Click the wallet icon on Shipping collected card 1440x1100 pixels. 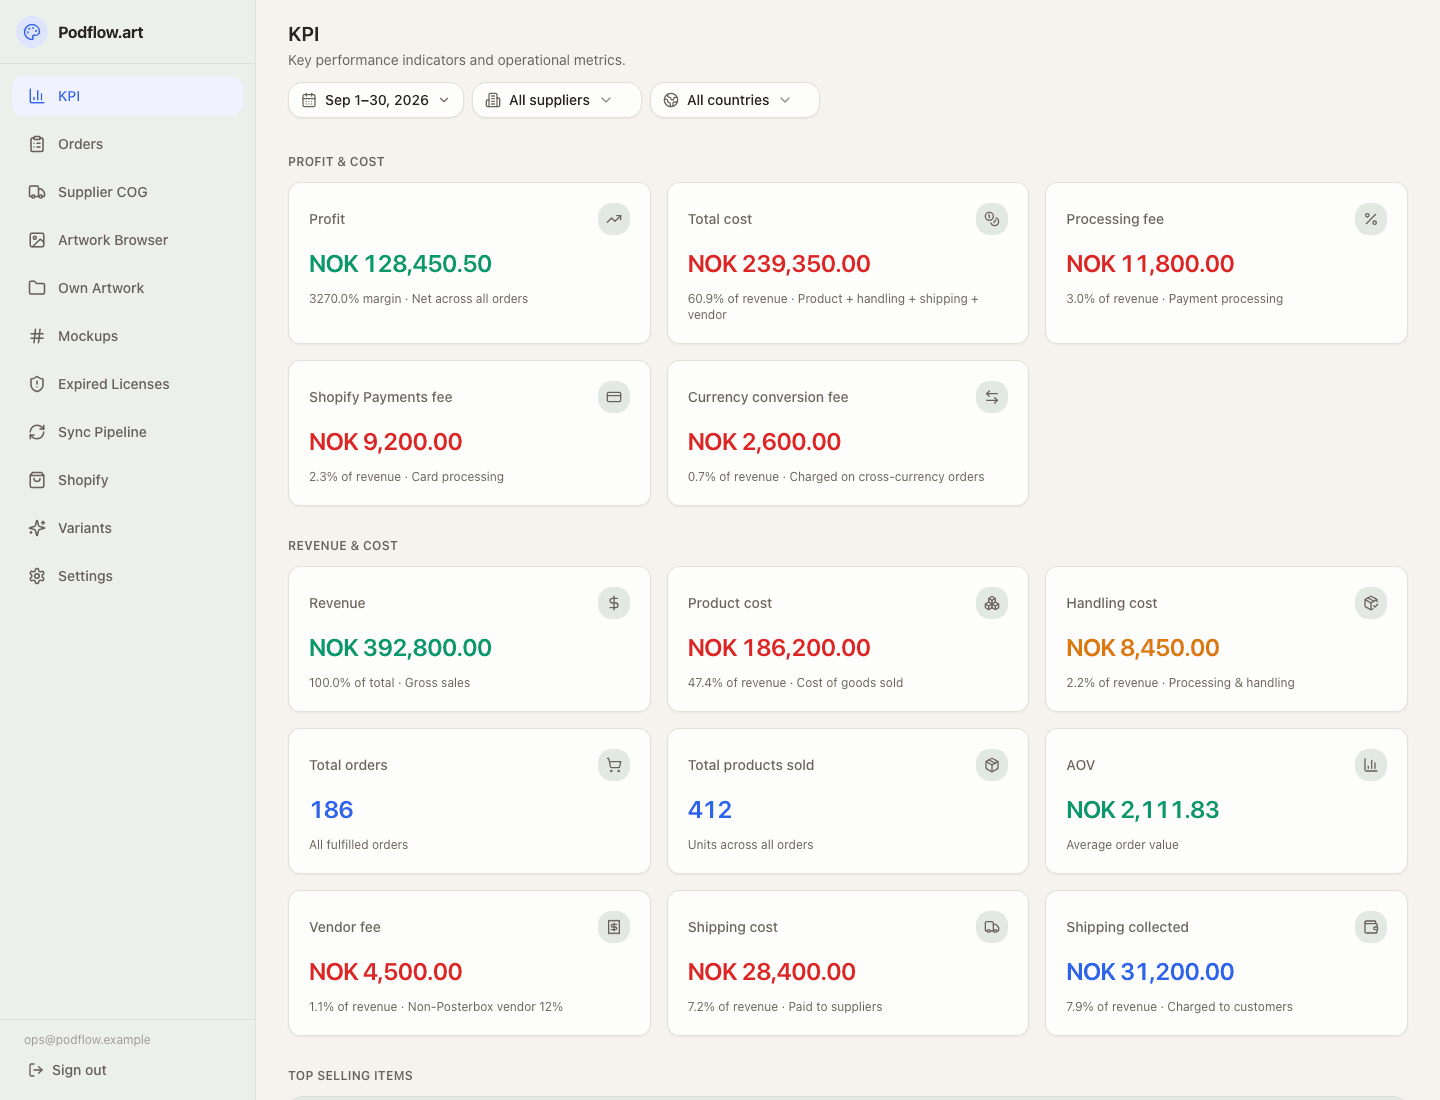tap(1371, 927)
